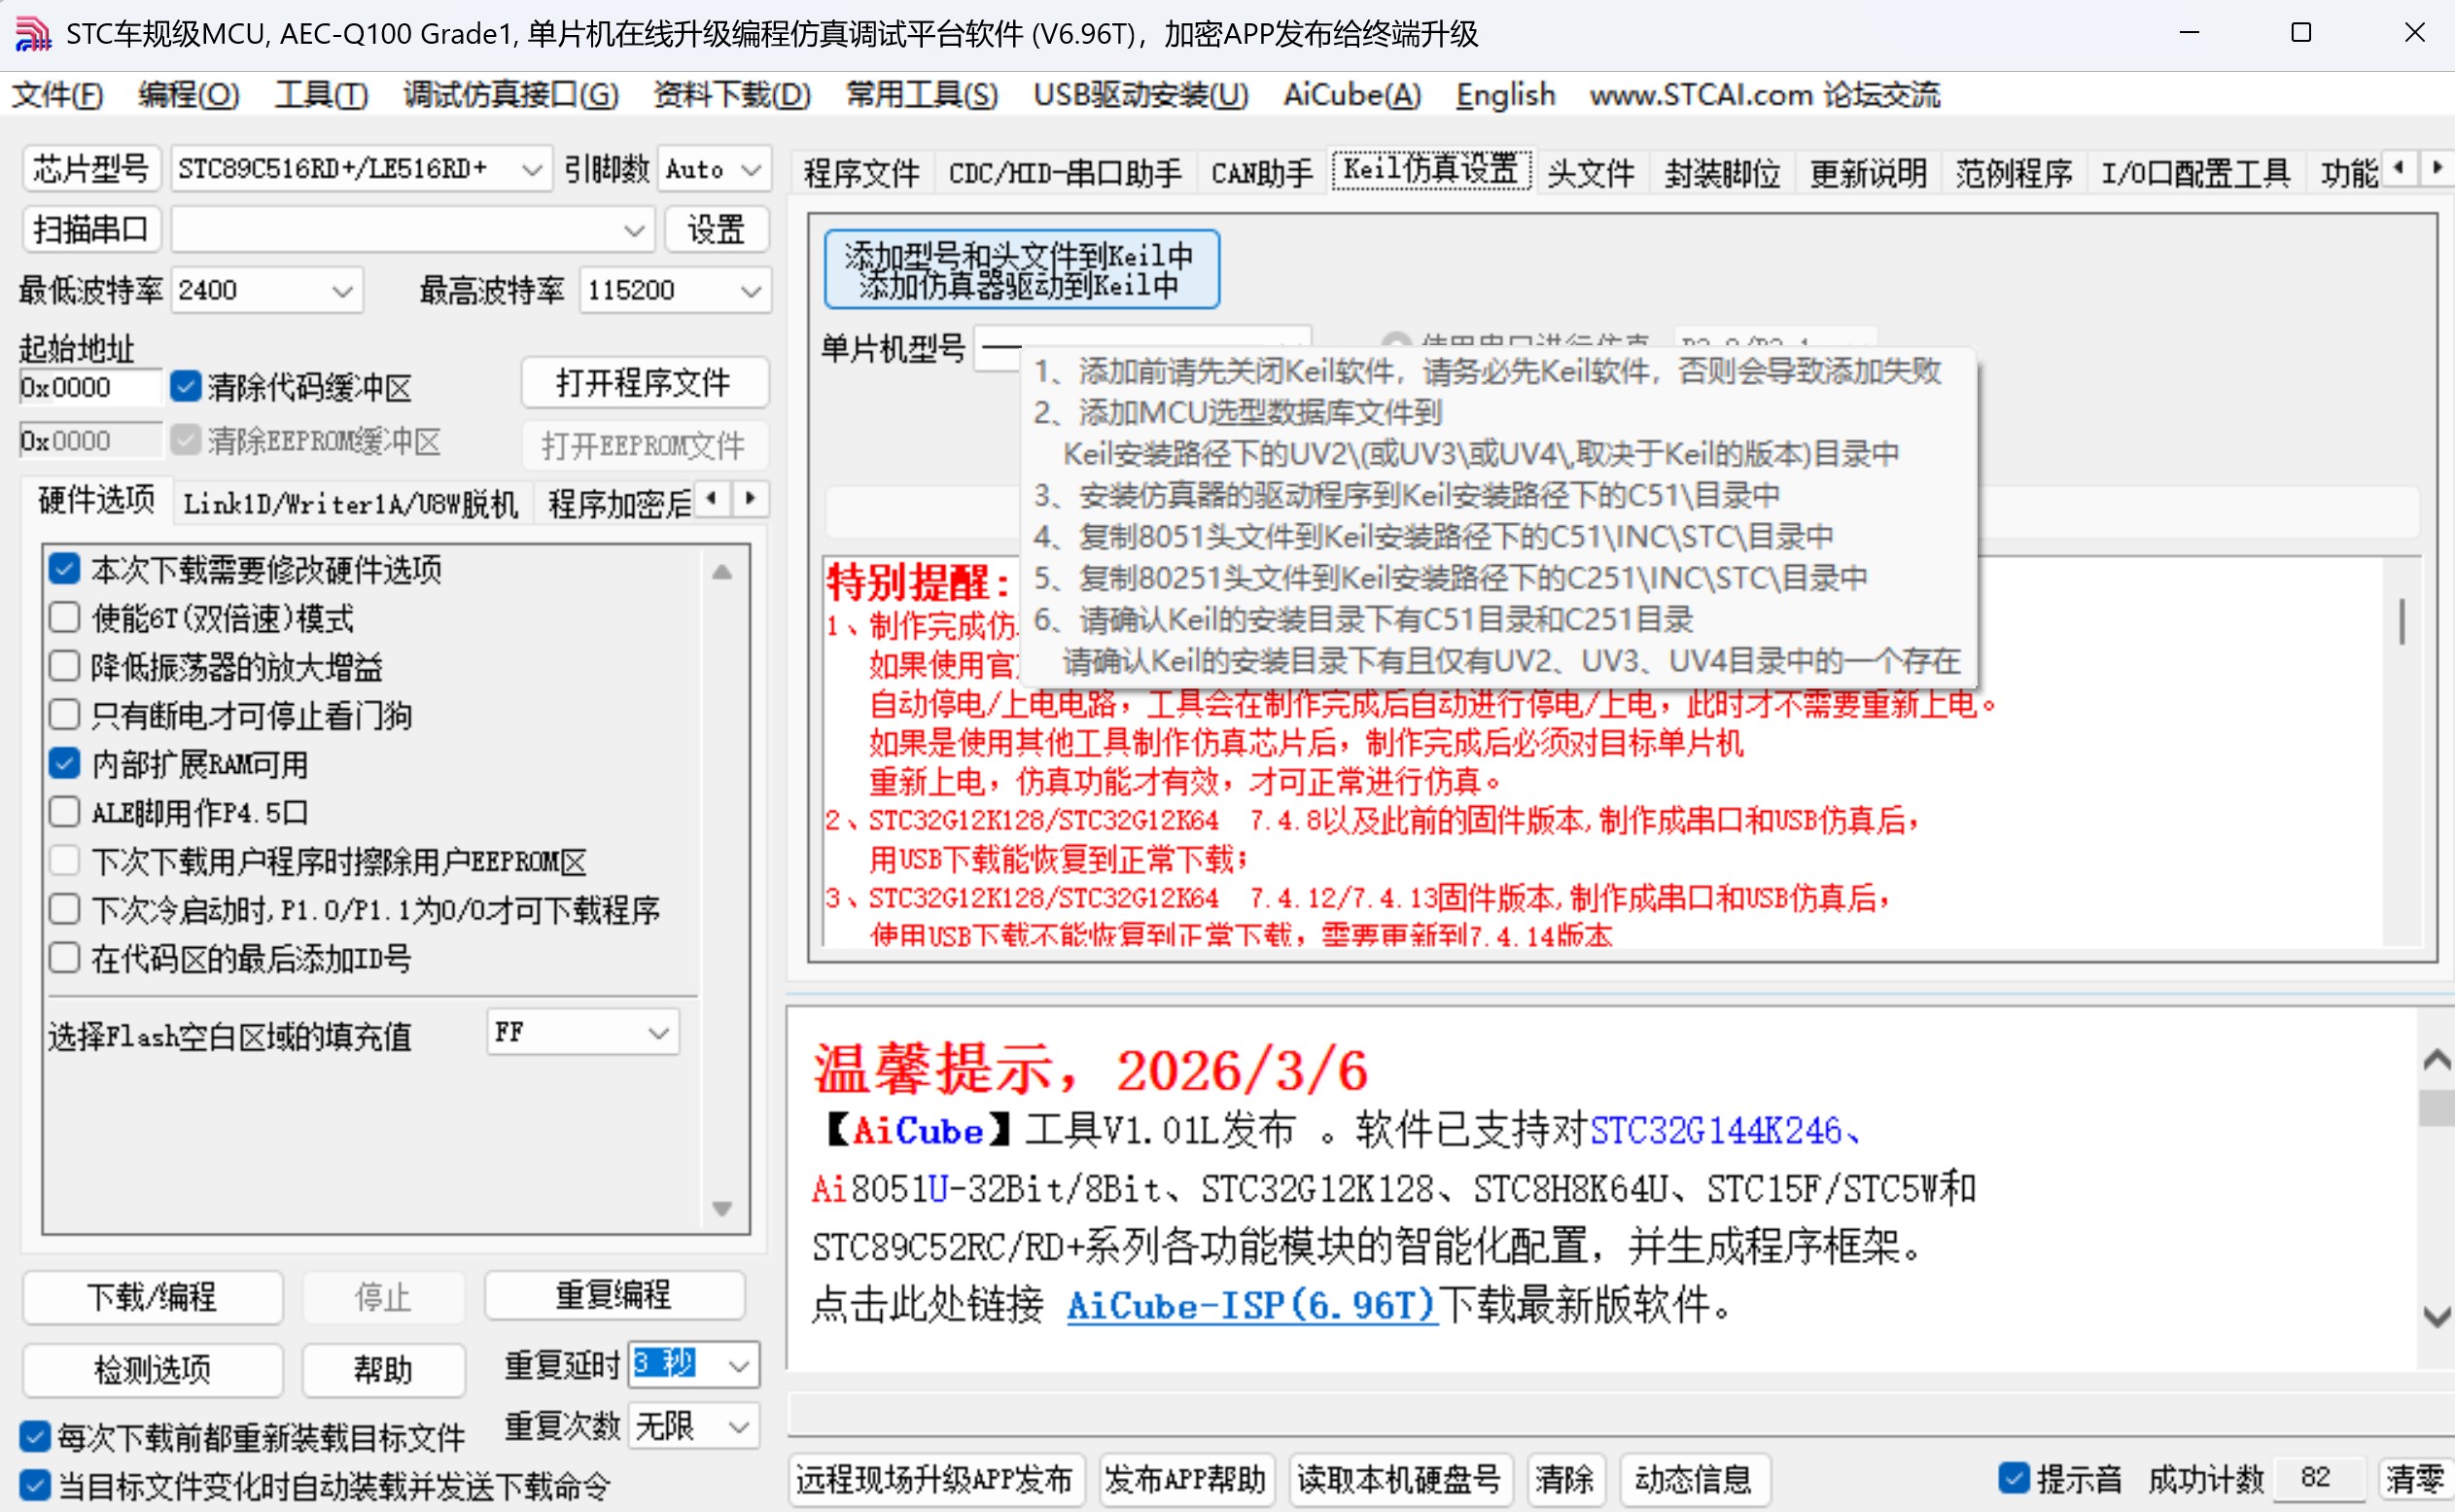Click 帮助 button

coord(383,1369)
